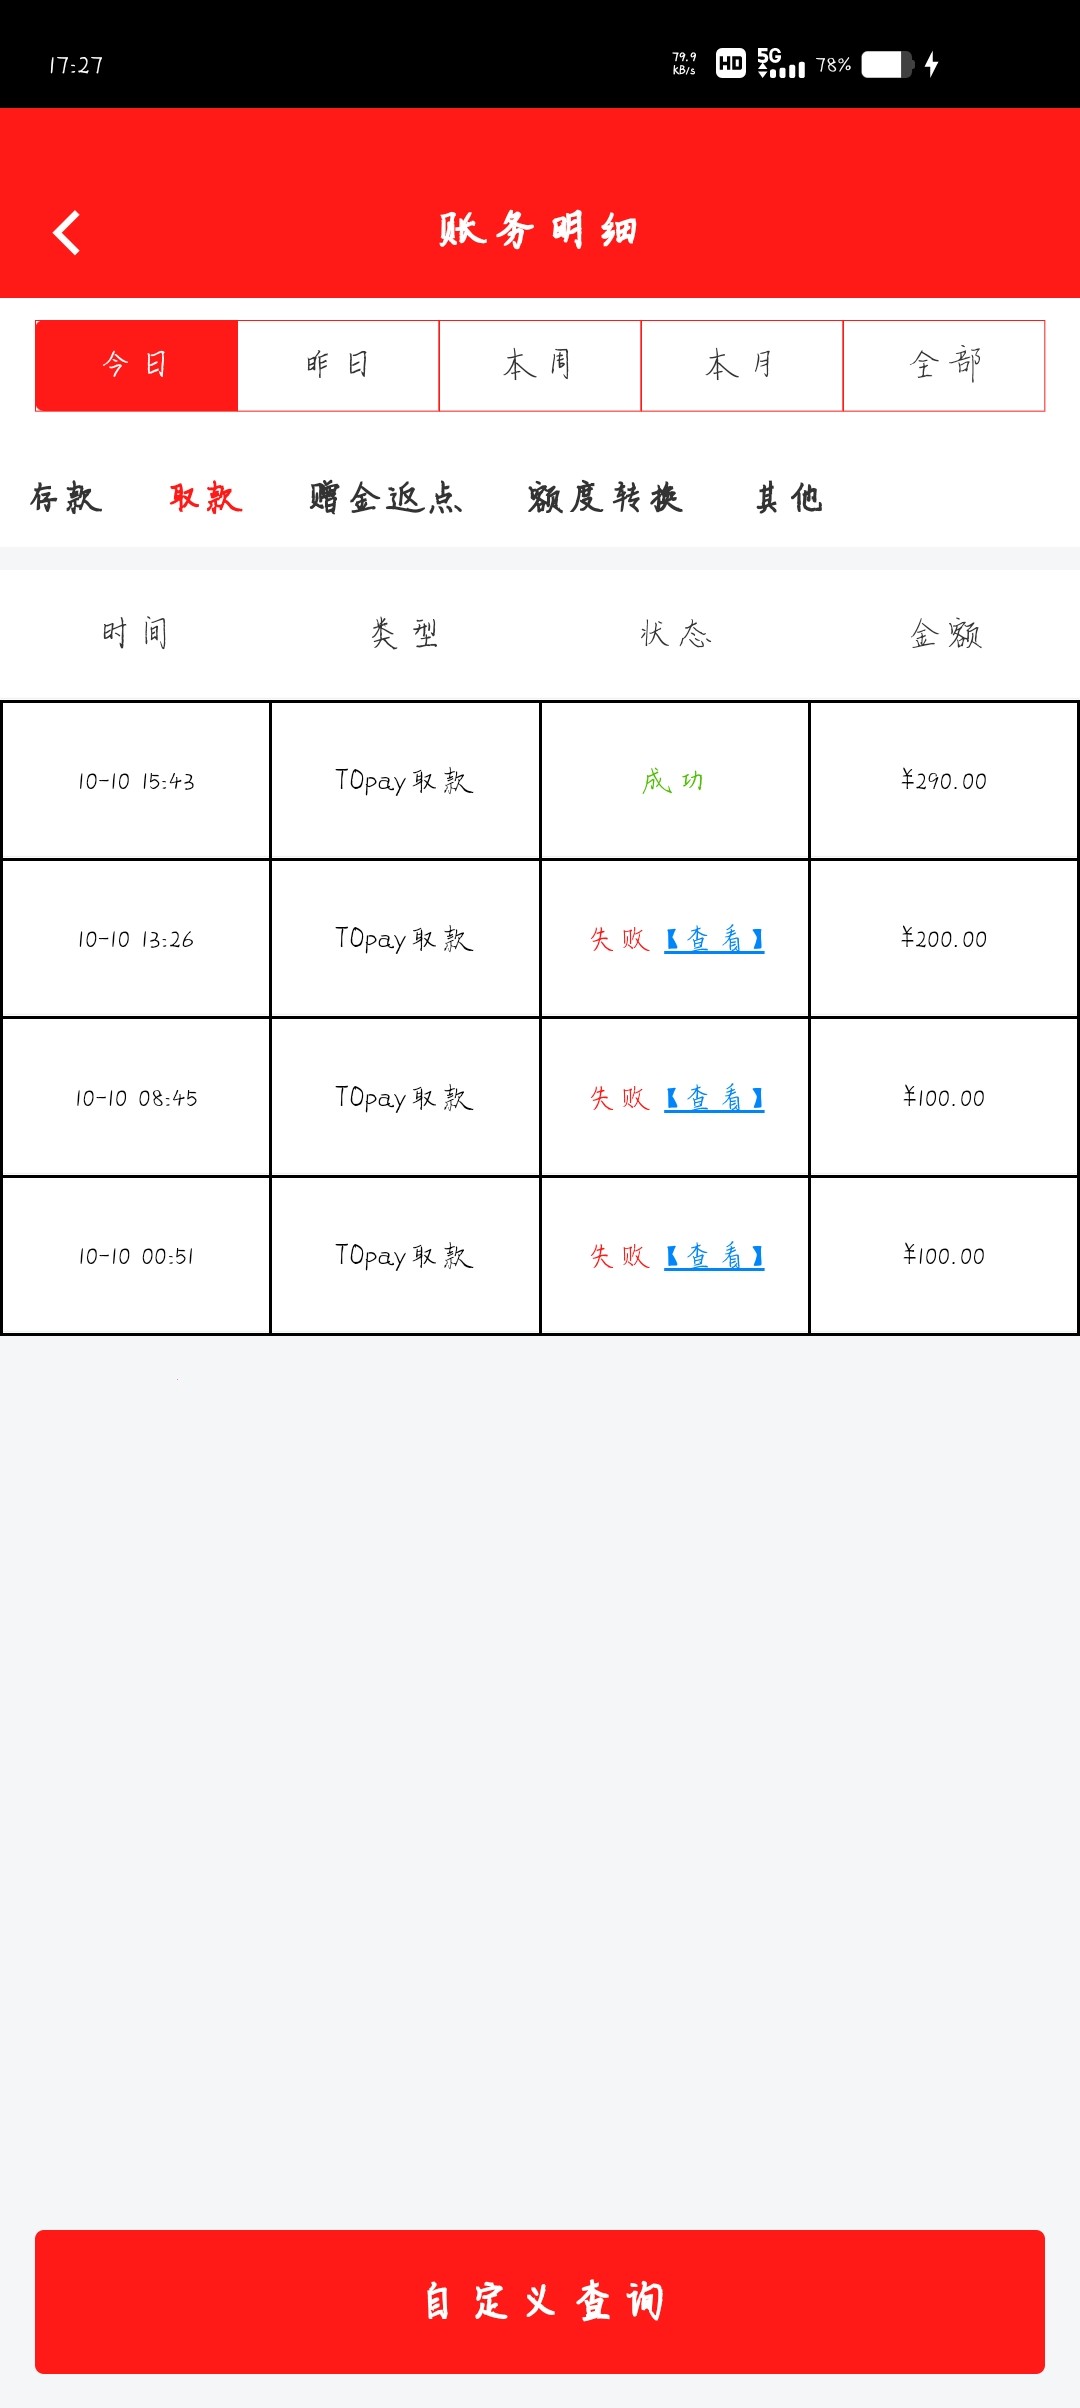
Task: Switch to 额度转换 category
Action: click(x=605, y=497)
